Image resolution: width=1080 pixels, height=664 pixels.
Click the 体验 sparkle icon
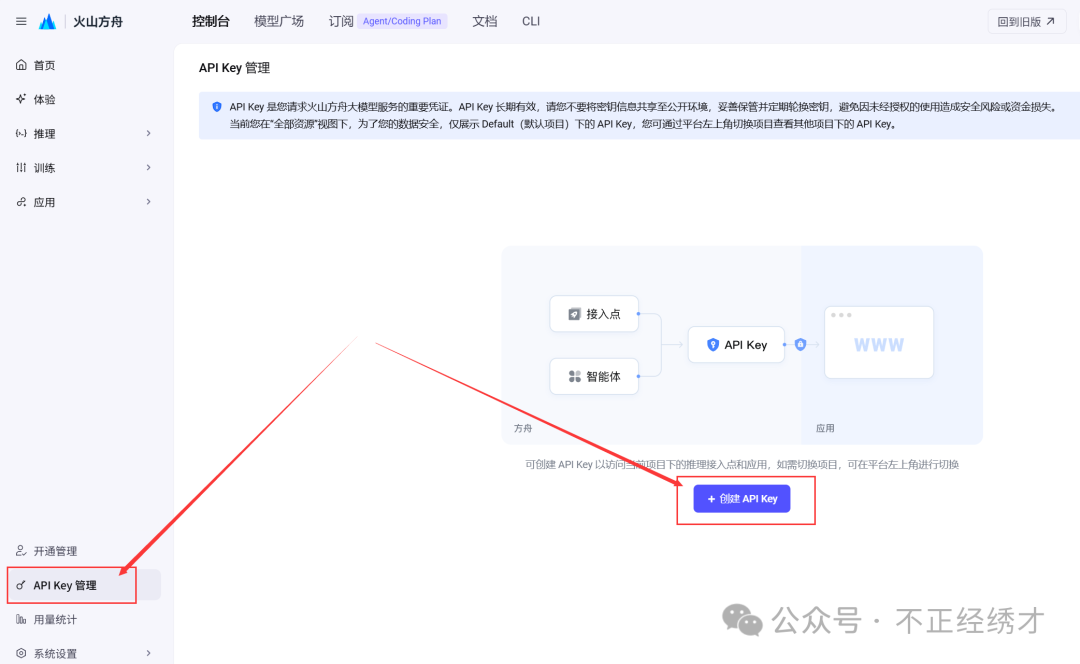pos(21,99)
